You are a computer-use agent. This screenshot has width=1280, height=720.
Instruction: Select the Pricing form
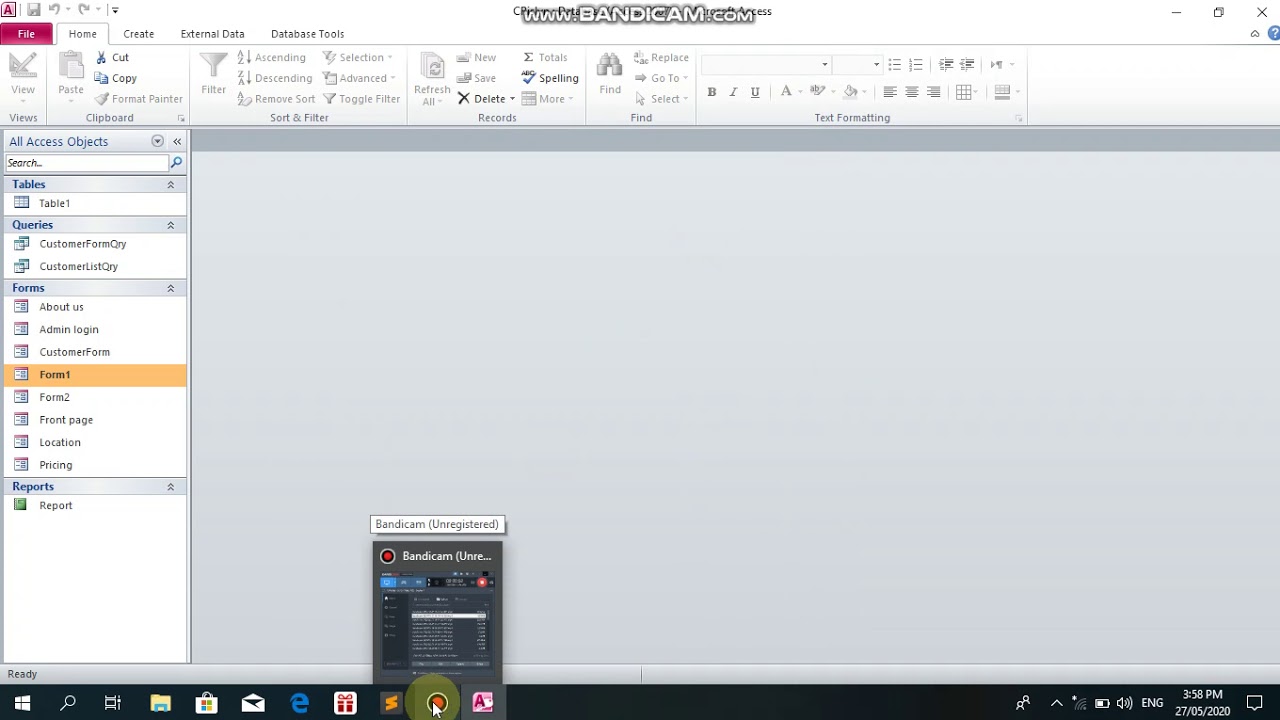pos(95,465)
